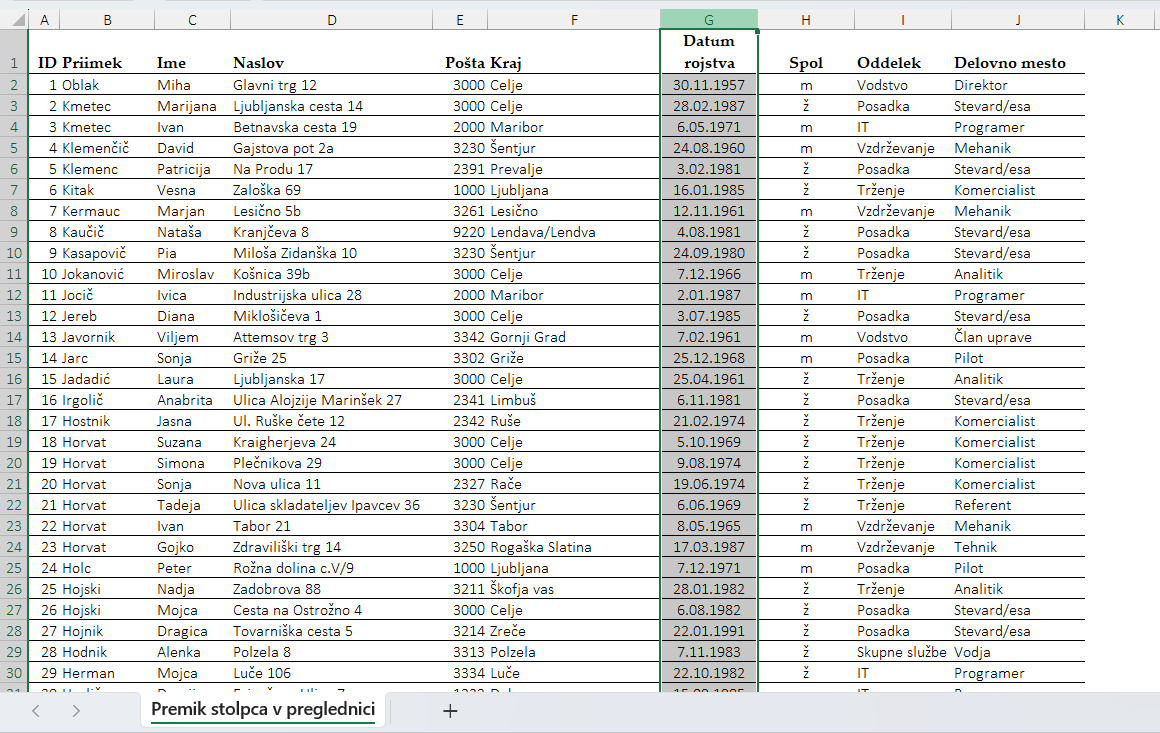Select cell with name 'Miroslav'
1160x733 pixels.
[x=192, y=274]
